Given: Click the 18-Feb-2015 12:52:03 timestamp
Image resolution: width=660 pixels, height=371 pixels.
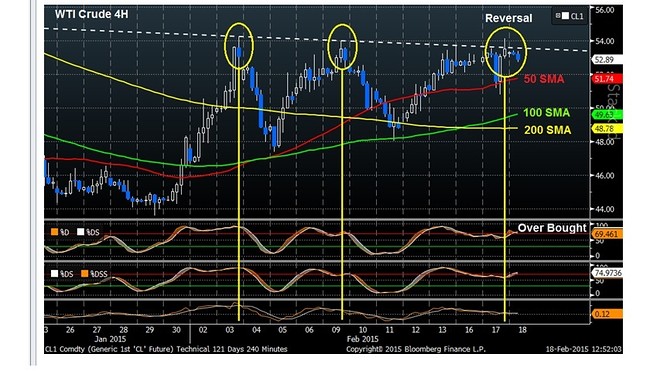Looking at the screenshot, I should 584,349.
